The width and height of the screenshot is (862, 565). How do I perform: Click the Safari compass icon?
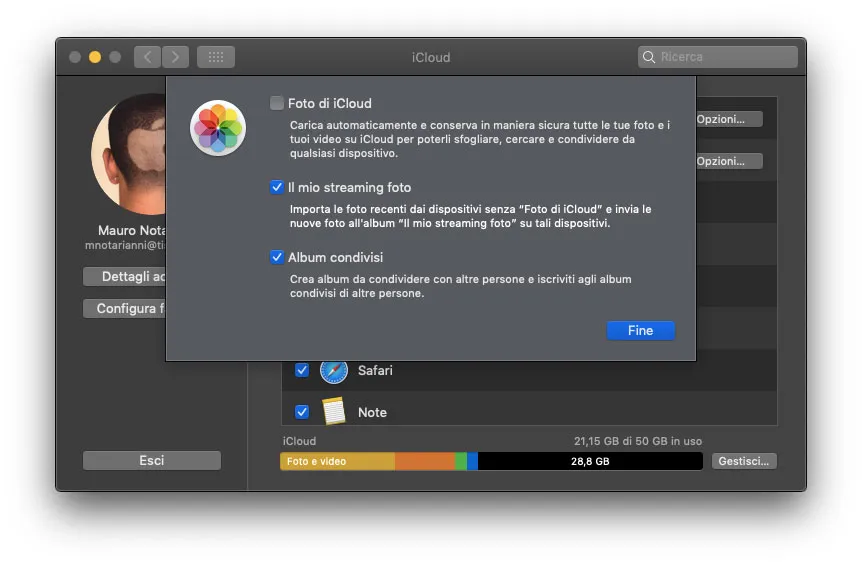[x=334, y=372]
